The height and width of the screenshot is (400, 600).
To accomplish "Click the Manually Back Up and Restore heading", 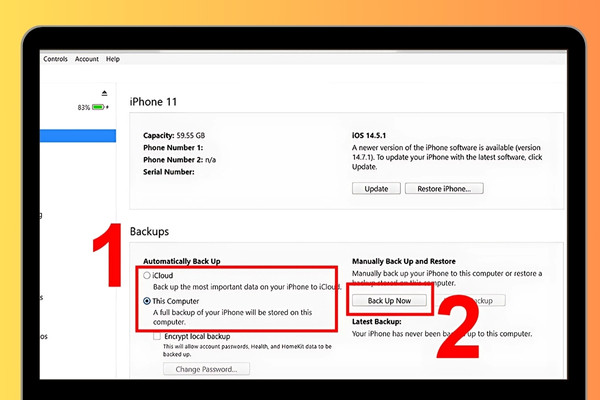I will point(404,261).
